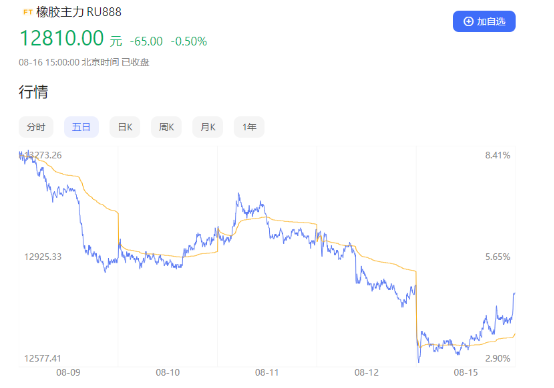Image resolution: width=554 pixels, height=388 pixels.
Task: Click the 橡胶主力 RU888 title
Action: pyautogui.click(x=79, y=12)
